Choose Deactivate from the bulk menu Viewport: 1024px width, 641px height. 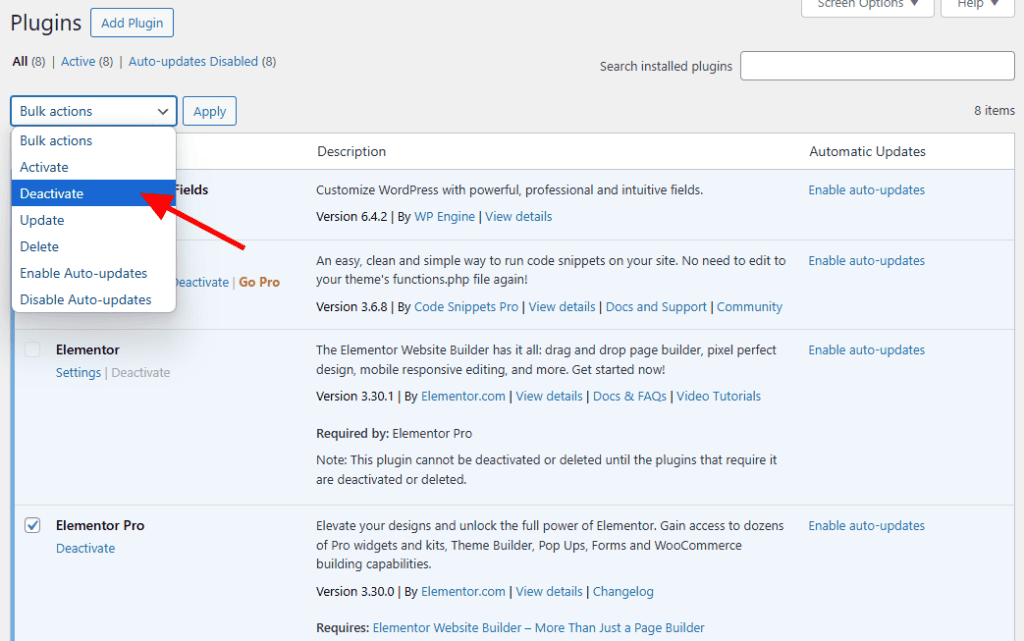(x=93, y=193)
